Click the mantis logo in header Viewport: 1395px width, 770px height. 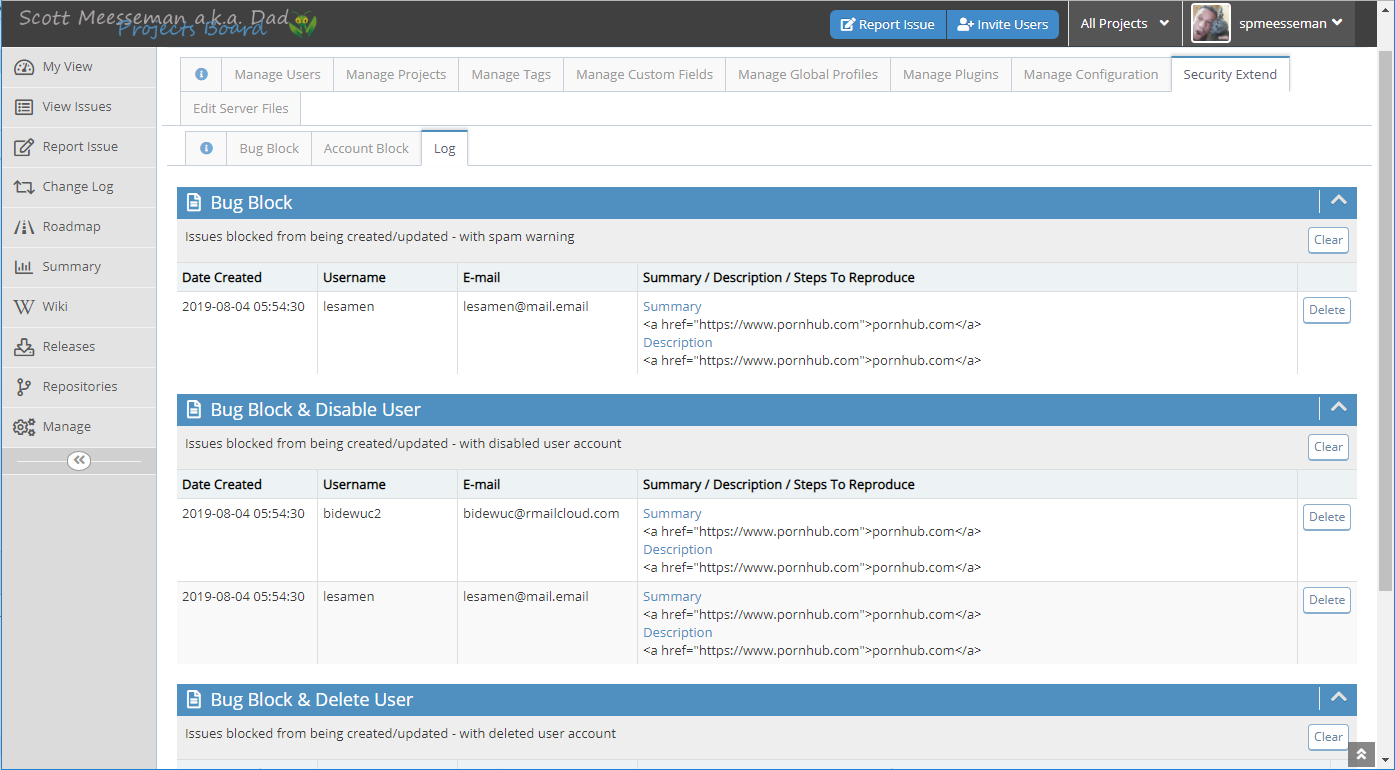304,24
